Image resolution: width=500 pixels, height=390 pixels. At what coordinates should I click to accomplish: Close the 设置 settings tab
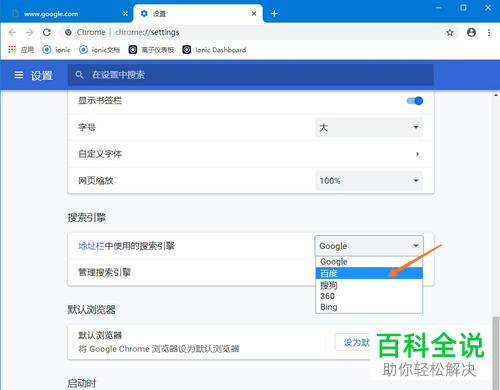tap(254, 14)
